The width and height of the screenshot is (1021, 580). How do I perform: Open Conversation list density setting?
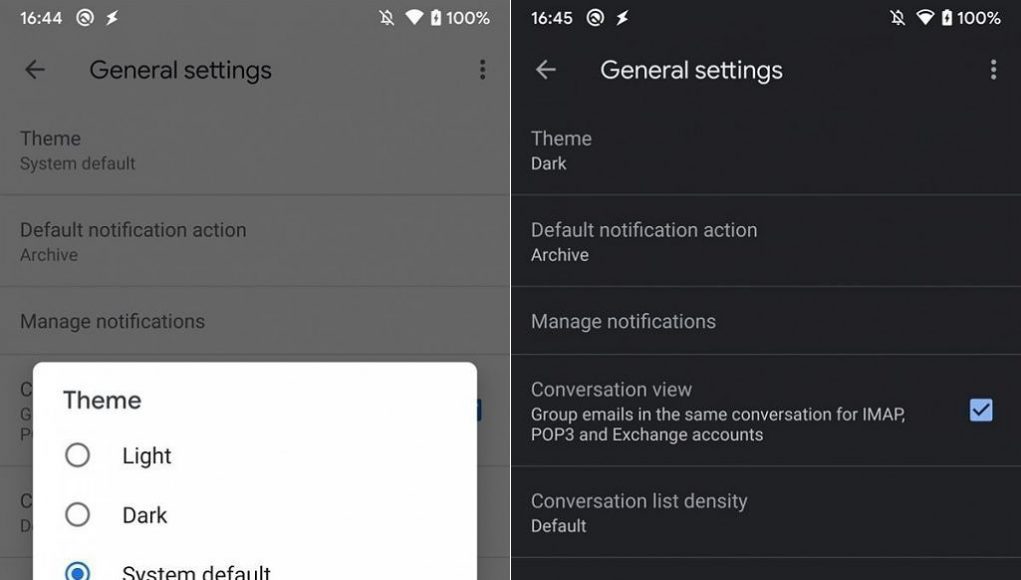click(766, 512)
